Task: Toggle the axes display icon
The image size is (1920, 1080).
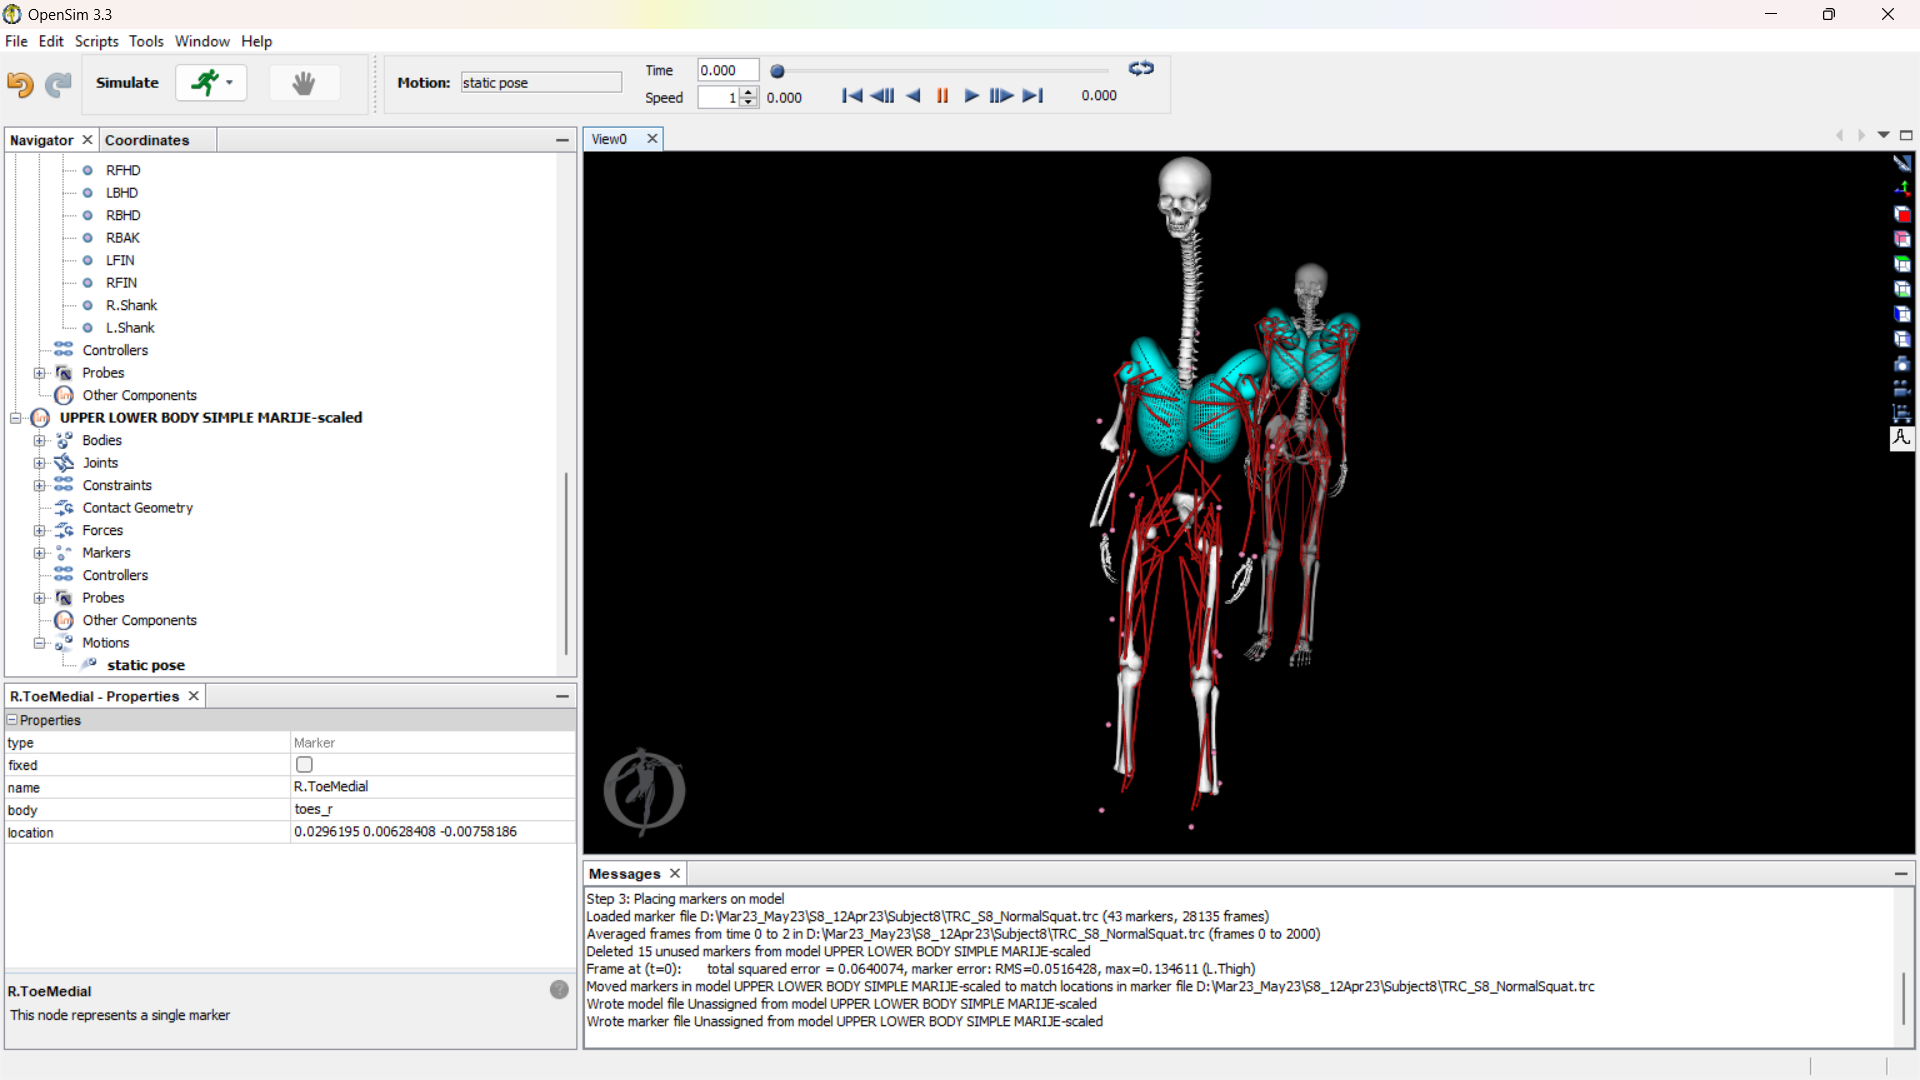Action: pos(1902,188)
